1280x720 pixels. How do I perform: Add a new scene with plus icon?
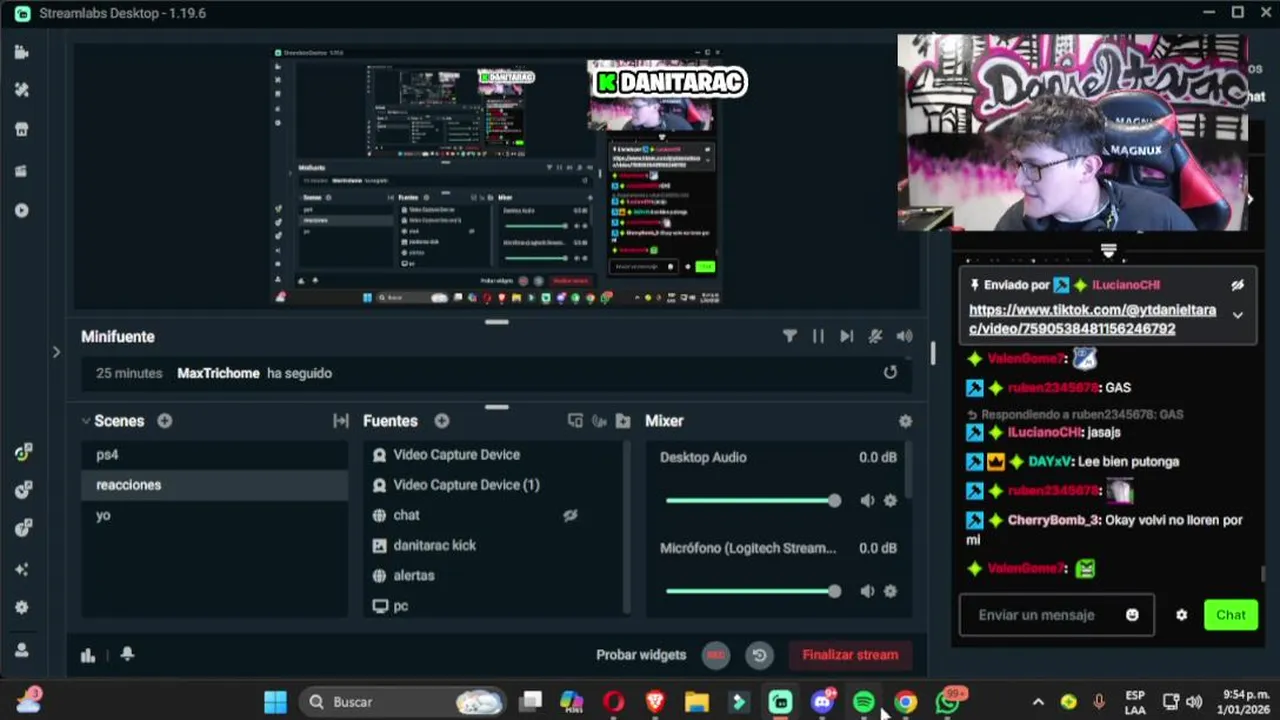(165, 421)
